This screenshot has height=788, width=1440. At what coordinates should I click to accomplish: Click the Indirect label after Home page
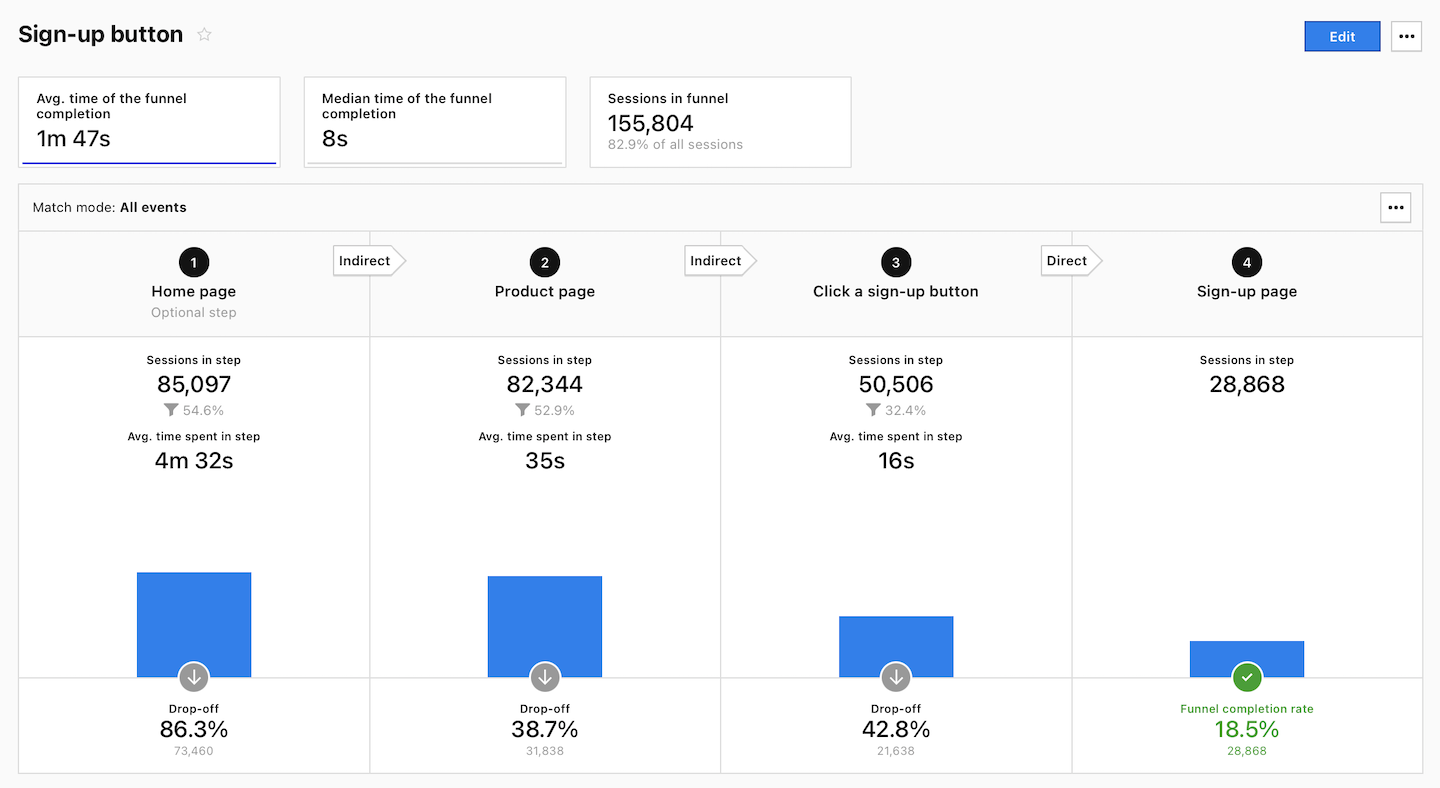[x=366, y=261]
